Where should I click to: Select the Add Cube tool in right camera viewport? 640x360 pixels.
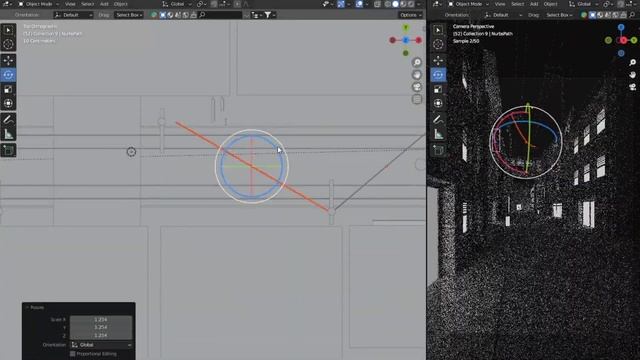[x=438, y=150]
